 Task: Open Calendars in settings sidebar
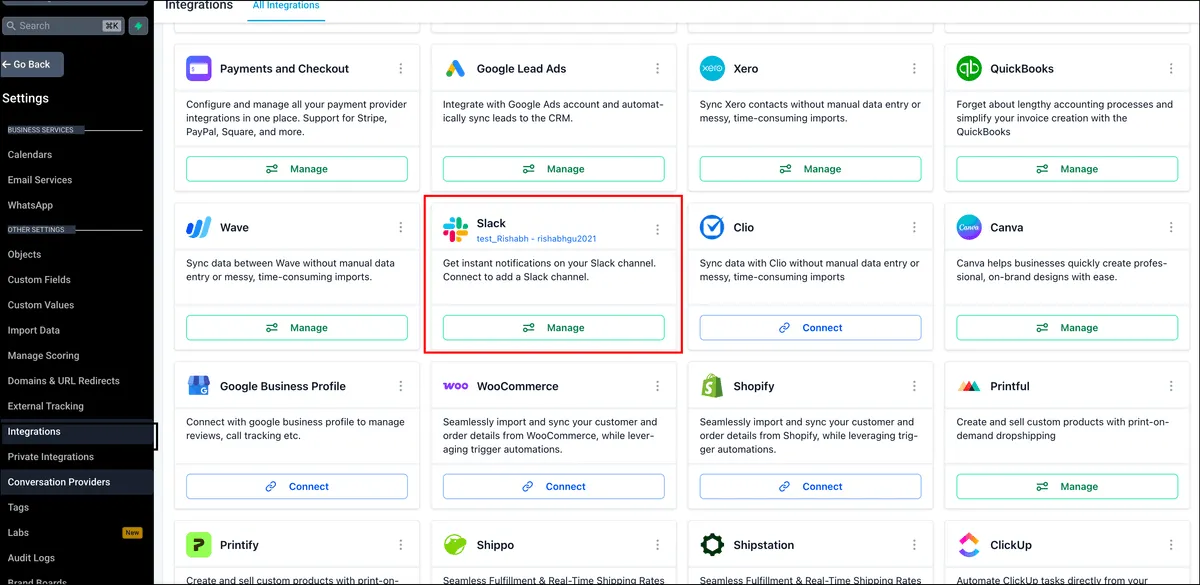(x=30, y=155)
